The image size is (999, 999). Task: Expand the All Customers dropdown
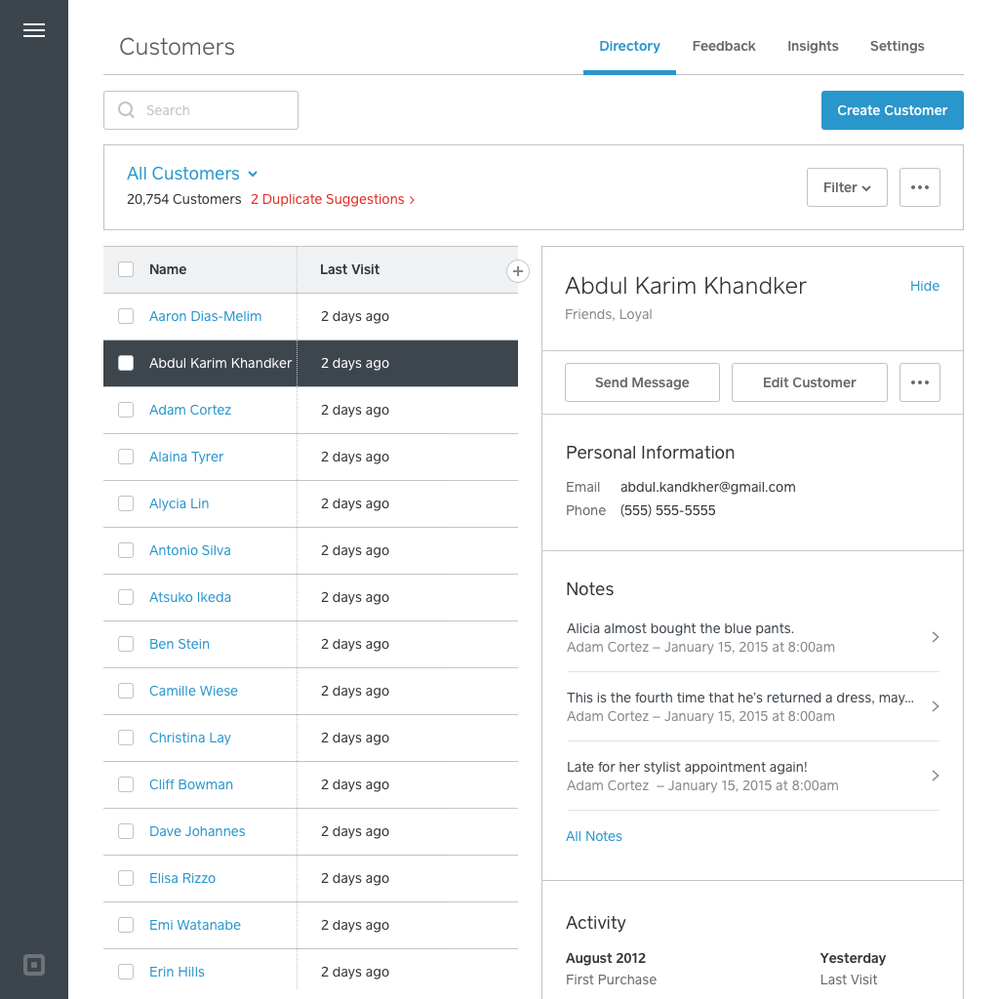point(192,174)
